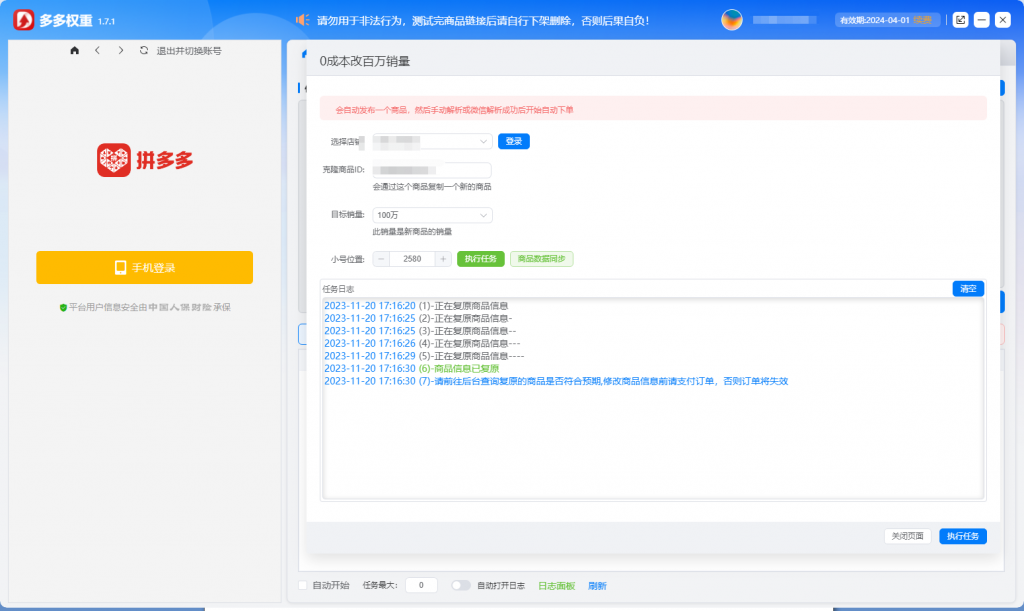Increase 小号位置 with plus button

(443, 259)
